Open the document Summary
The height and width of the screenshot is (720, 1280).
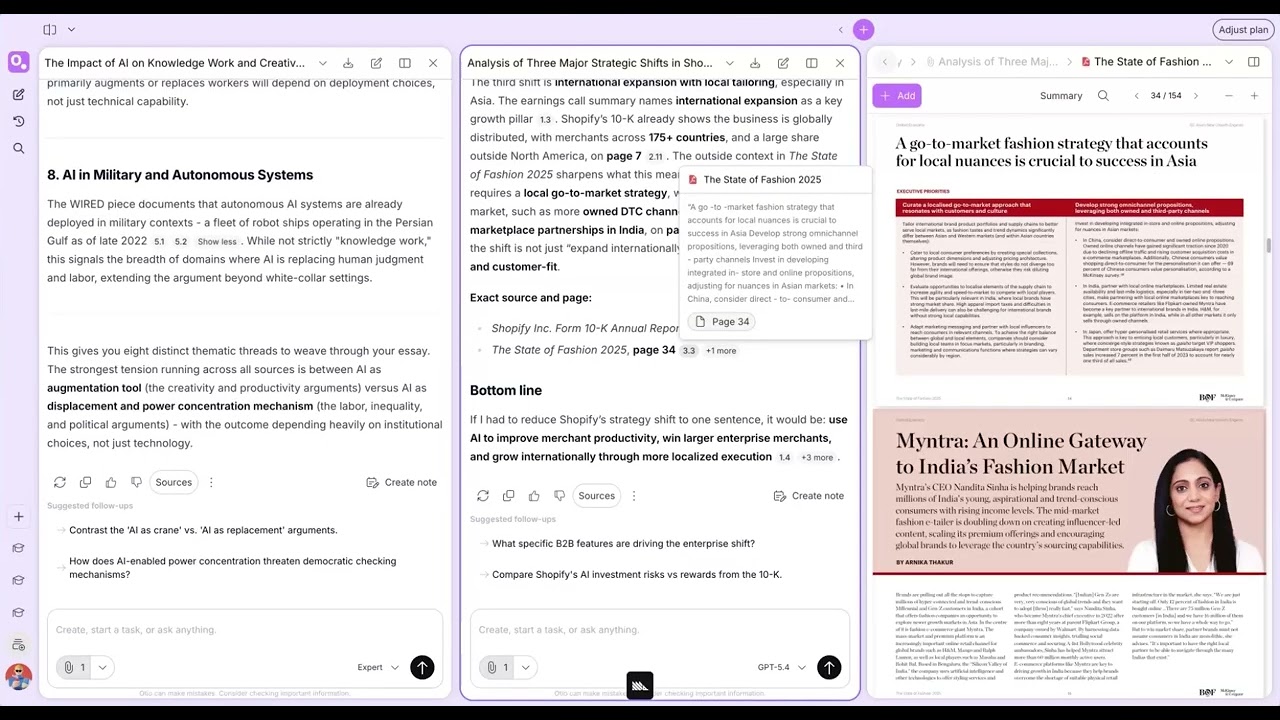(x=1061, y=96)
